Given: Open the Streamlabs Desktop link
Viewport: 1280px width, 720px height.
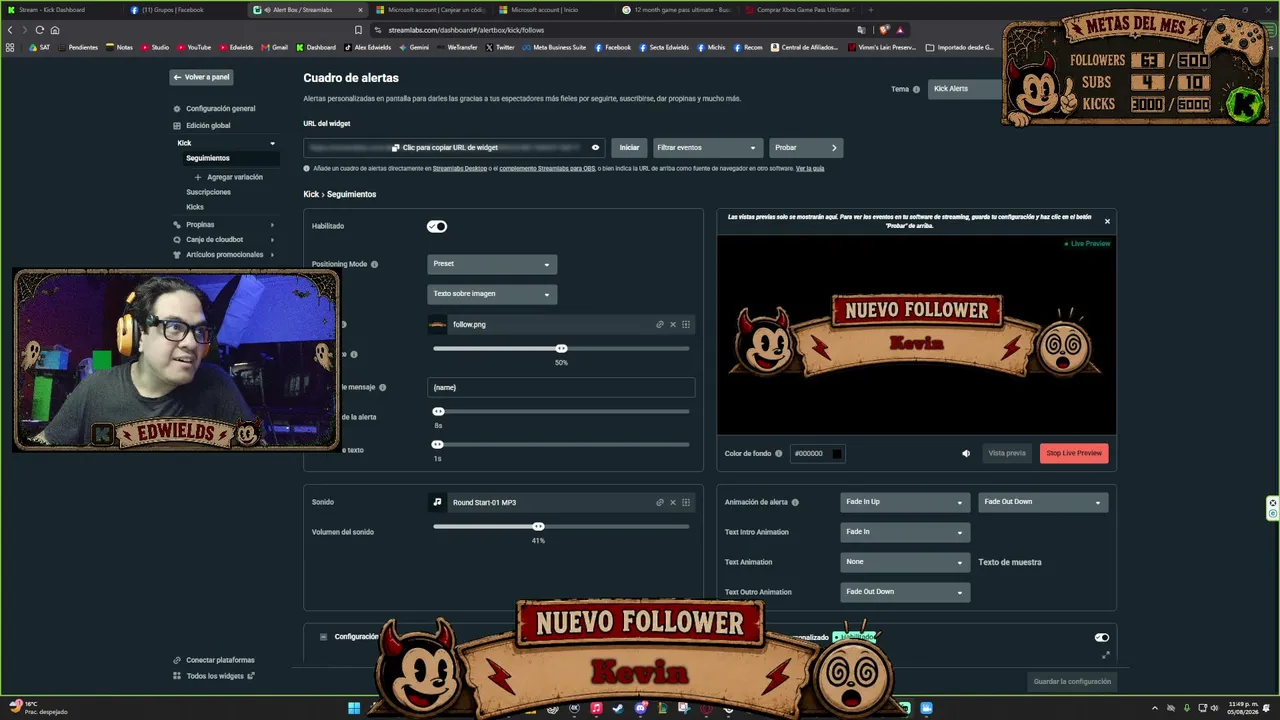Looking at the screenshot, I should 460,168.
